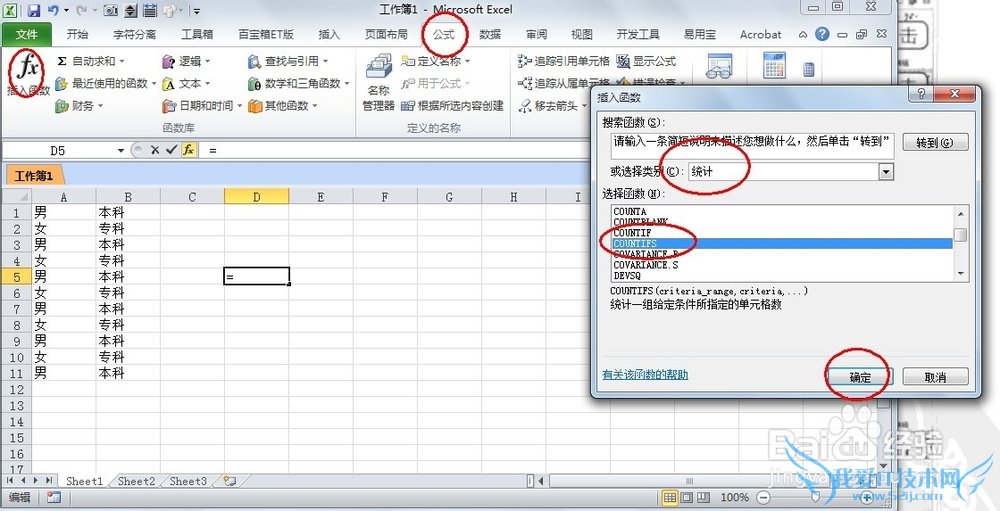Open the Name Manager 名称管理器
1000x511 pixels.
click(x=379, y=82)
